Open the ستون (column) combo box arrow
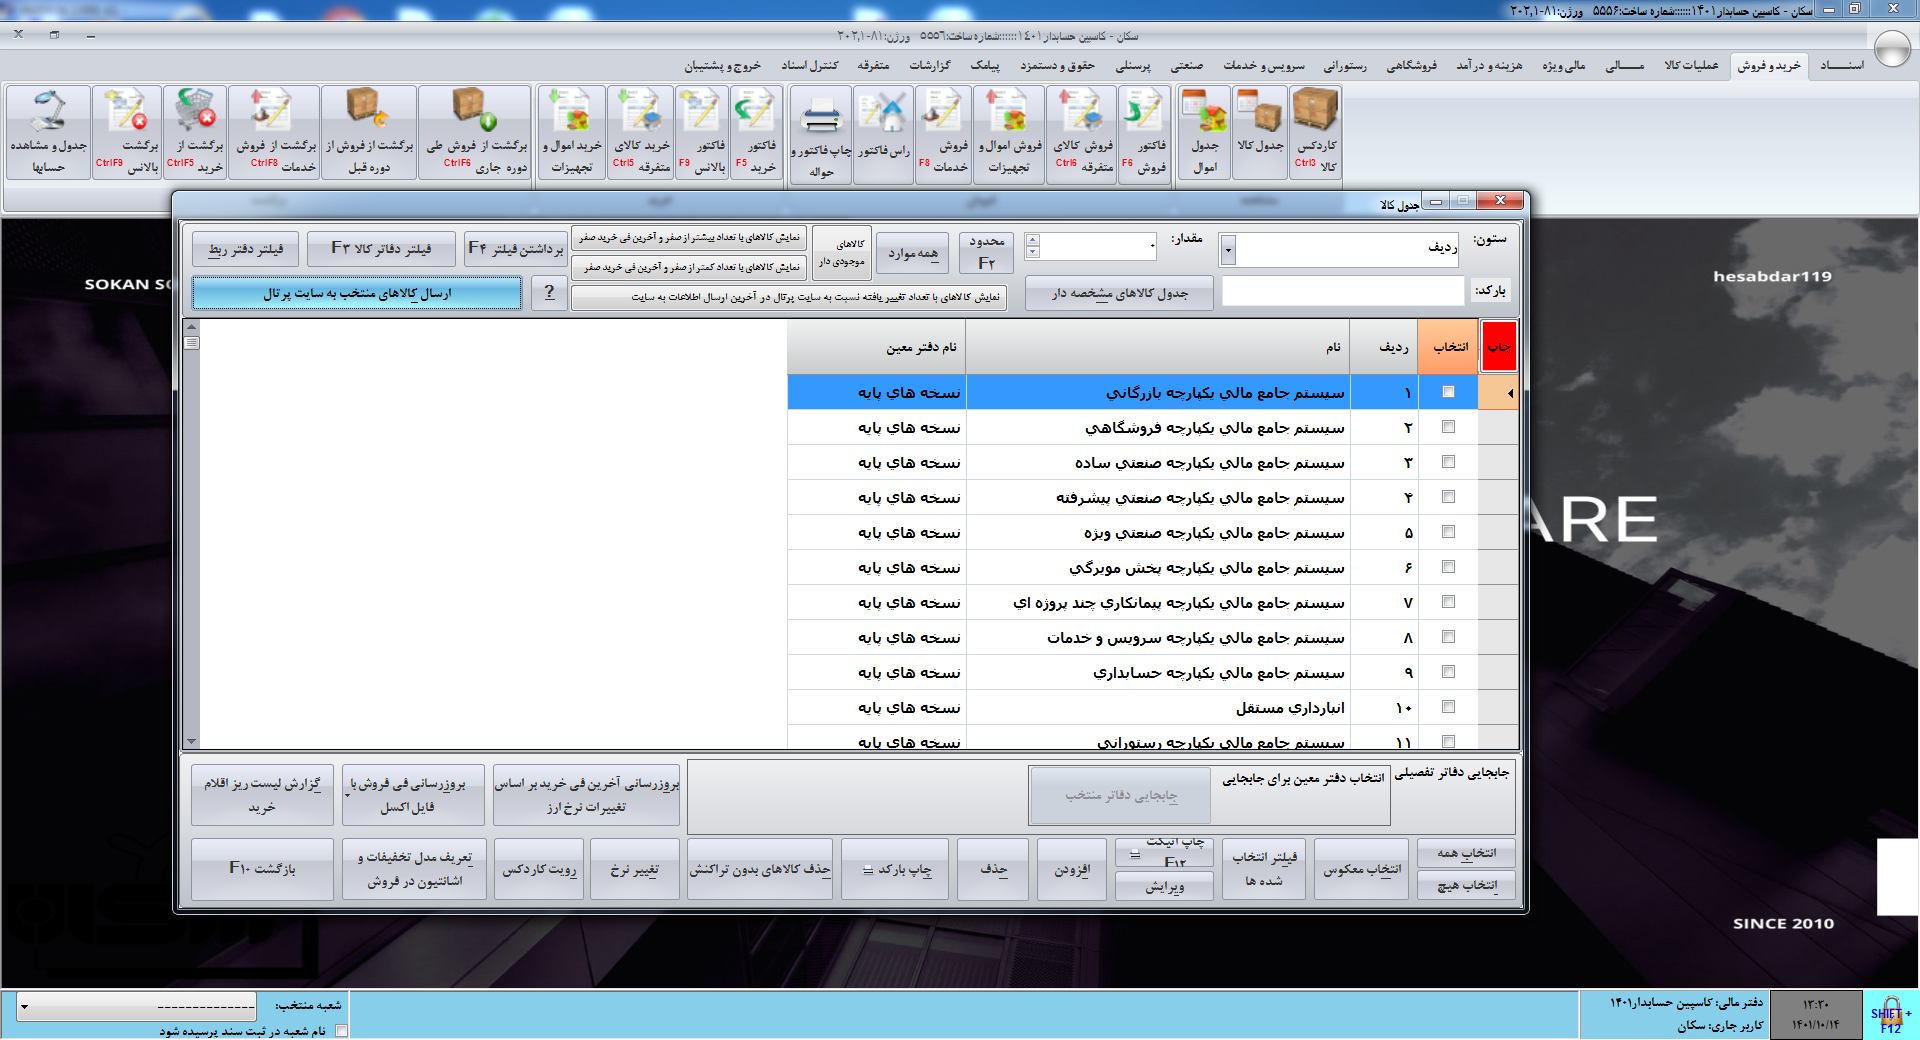This screenshot has width=1920, height=1040. [1228, 249]
